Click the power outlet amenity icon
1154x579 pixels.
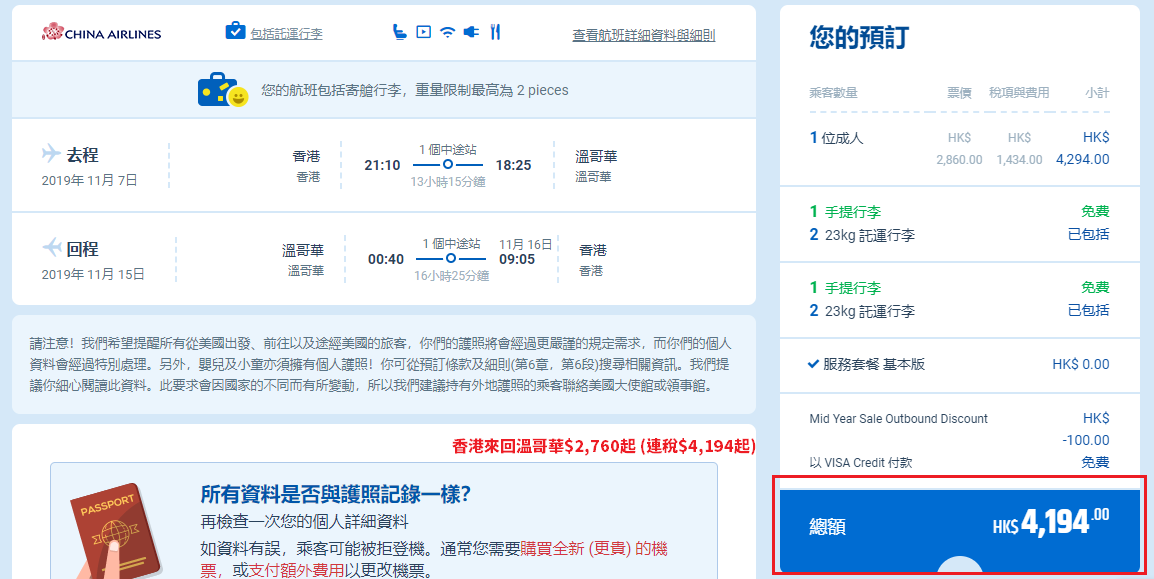pos(471,32)
